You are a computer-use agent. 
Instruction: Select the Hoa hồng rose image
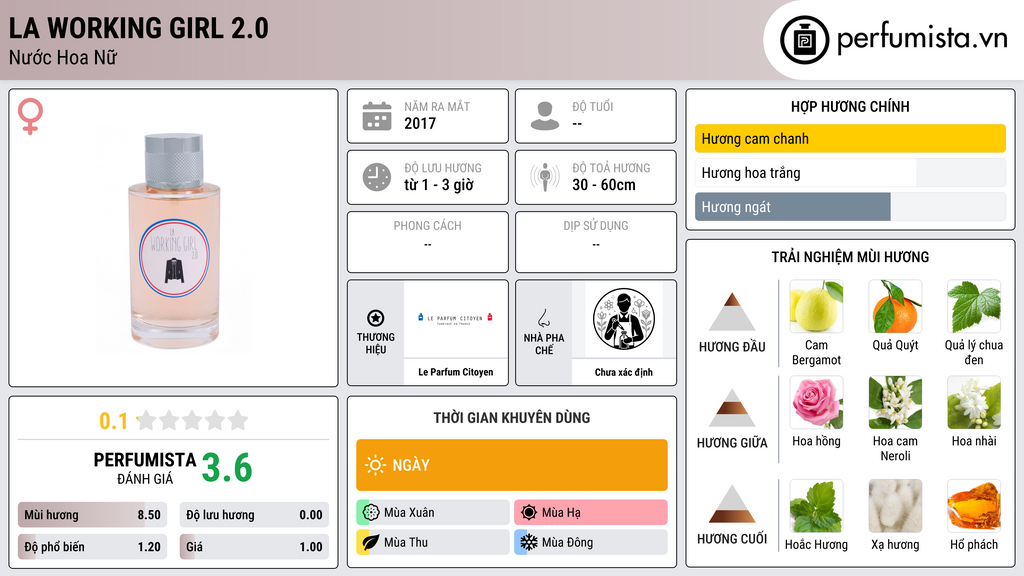[x=816, y=402]
